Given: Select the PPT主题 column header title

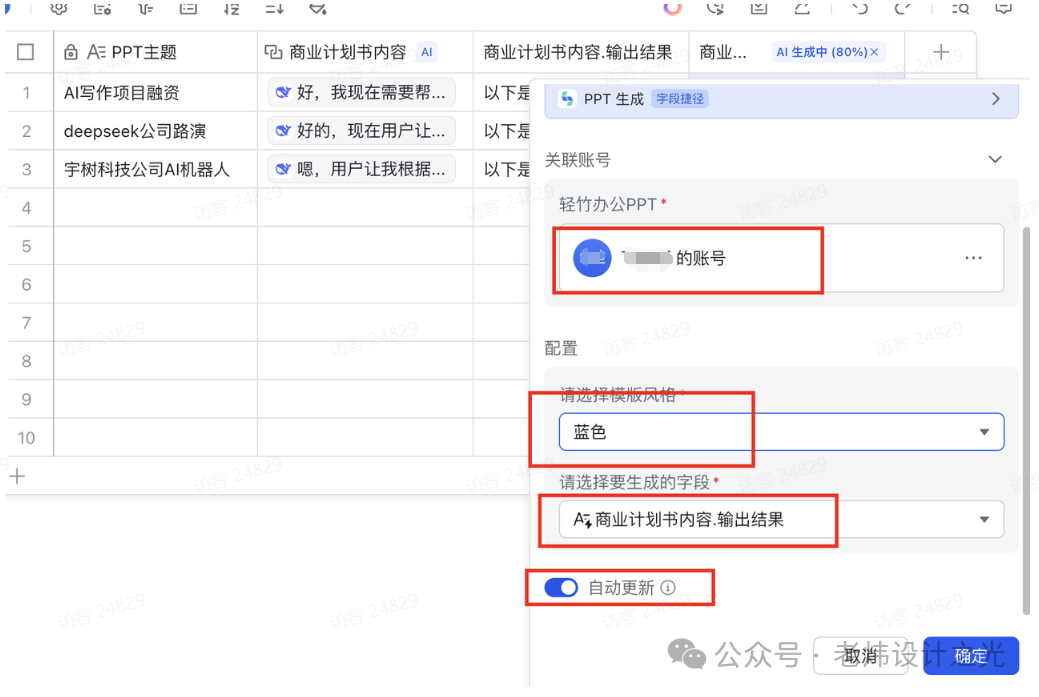Looking at the screenshot, I should [x=144, y=52].
